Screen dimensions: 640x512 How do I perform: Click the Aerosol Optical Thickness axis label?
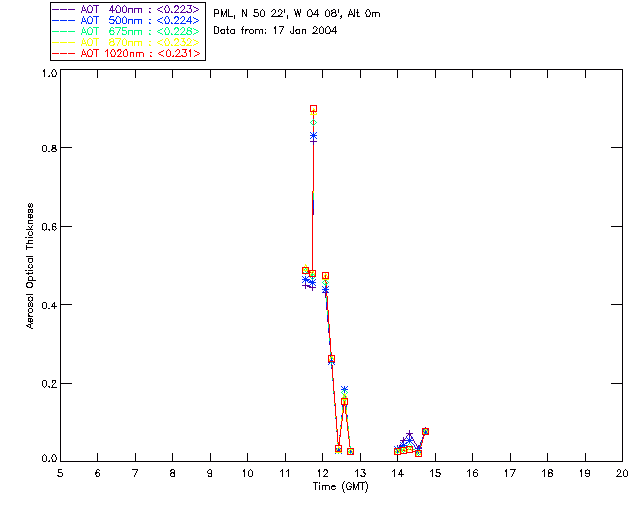[x=30, y=266]
